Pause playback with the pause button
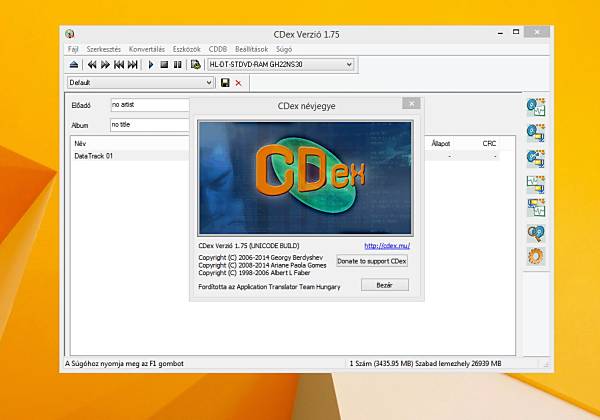The image size is (600, 420). click(178, 65)
